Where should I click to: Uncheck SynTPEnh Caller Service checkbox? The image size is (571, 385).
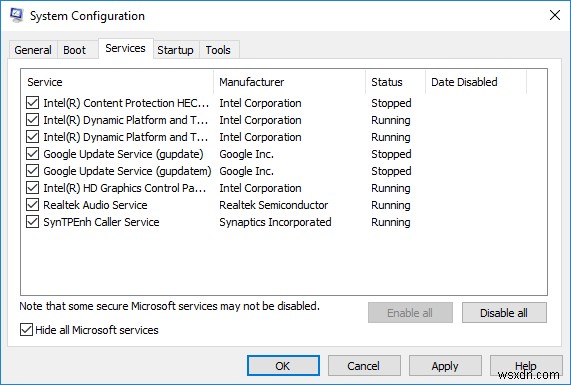(32, 222)
